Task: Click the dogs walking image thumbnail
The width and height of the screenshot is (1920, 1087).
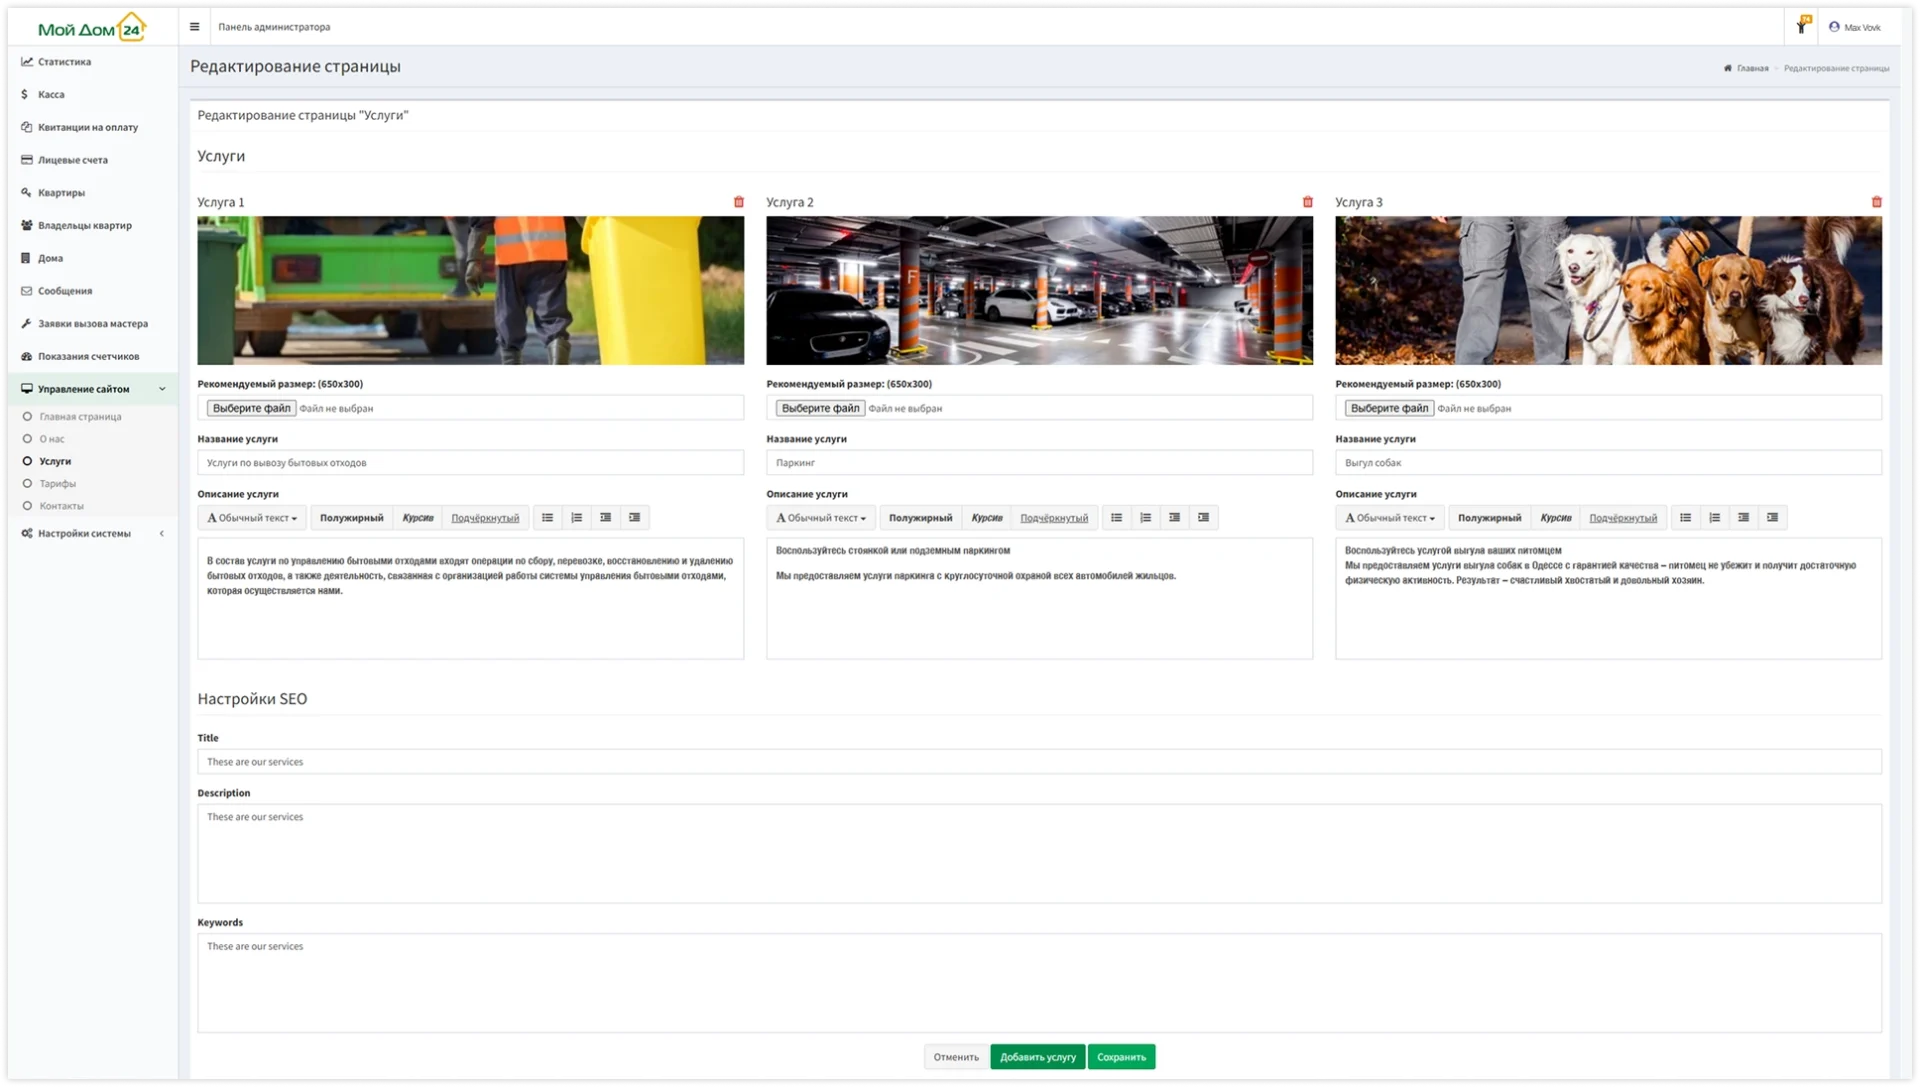Action: (x=1608, y=291)
